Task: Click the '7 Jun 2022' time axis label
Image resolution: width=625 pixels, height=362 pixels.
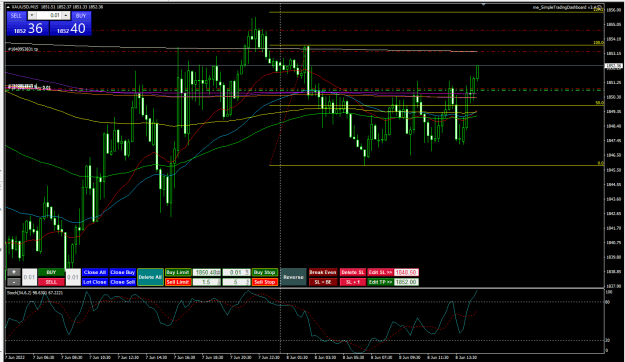Action: pyautogui.click(x=15, y=357)
